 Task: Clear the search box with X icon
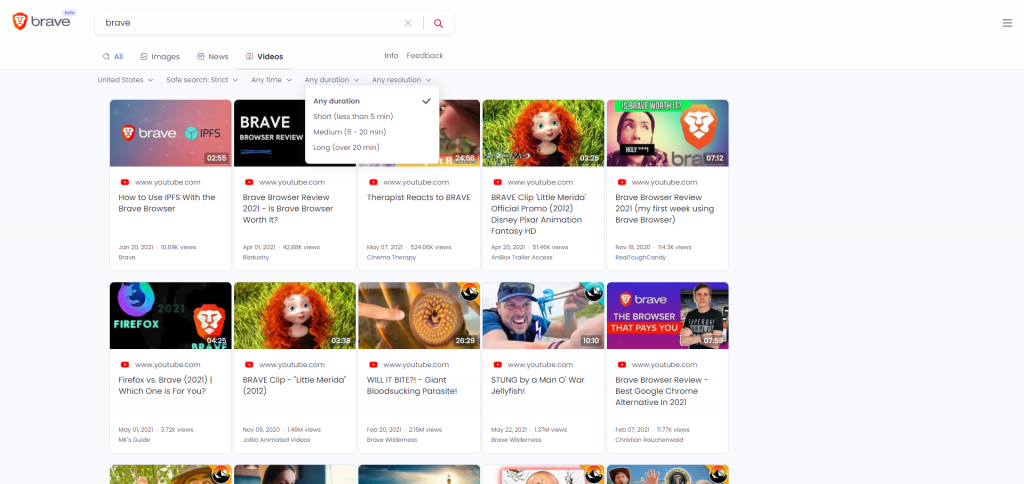click(x=407, y=23)
